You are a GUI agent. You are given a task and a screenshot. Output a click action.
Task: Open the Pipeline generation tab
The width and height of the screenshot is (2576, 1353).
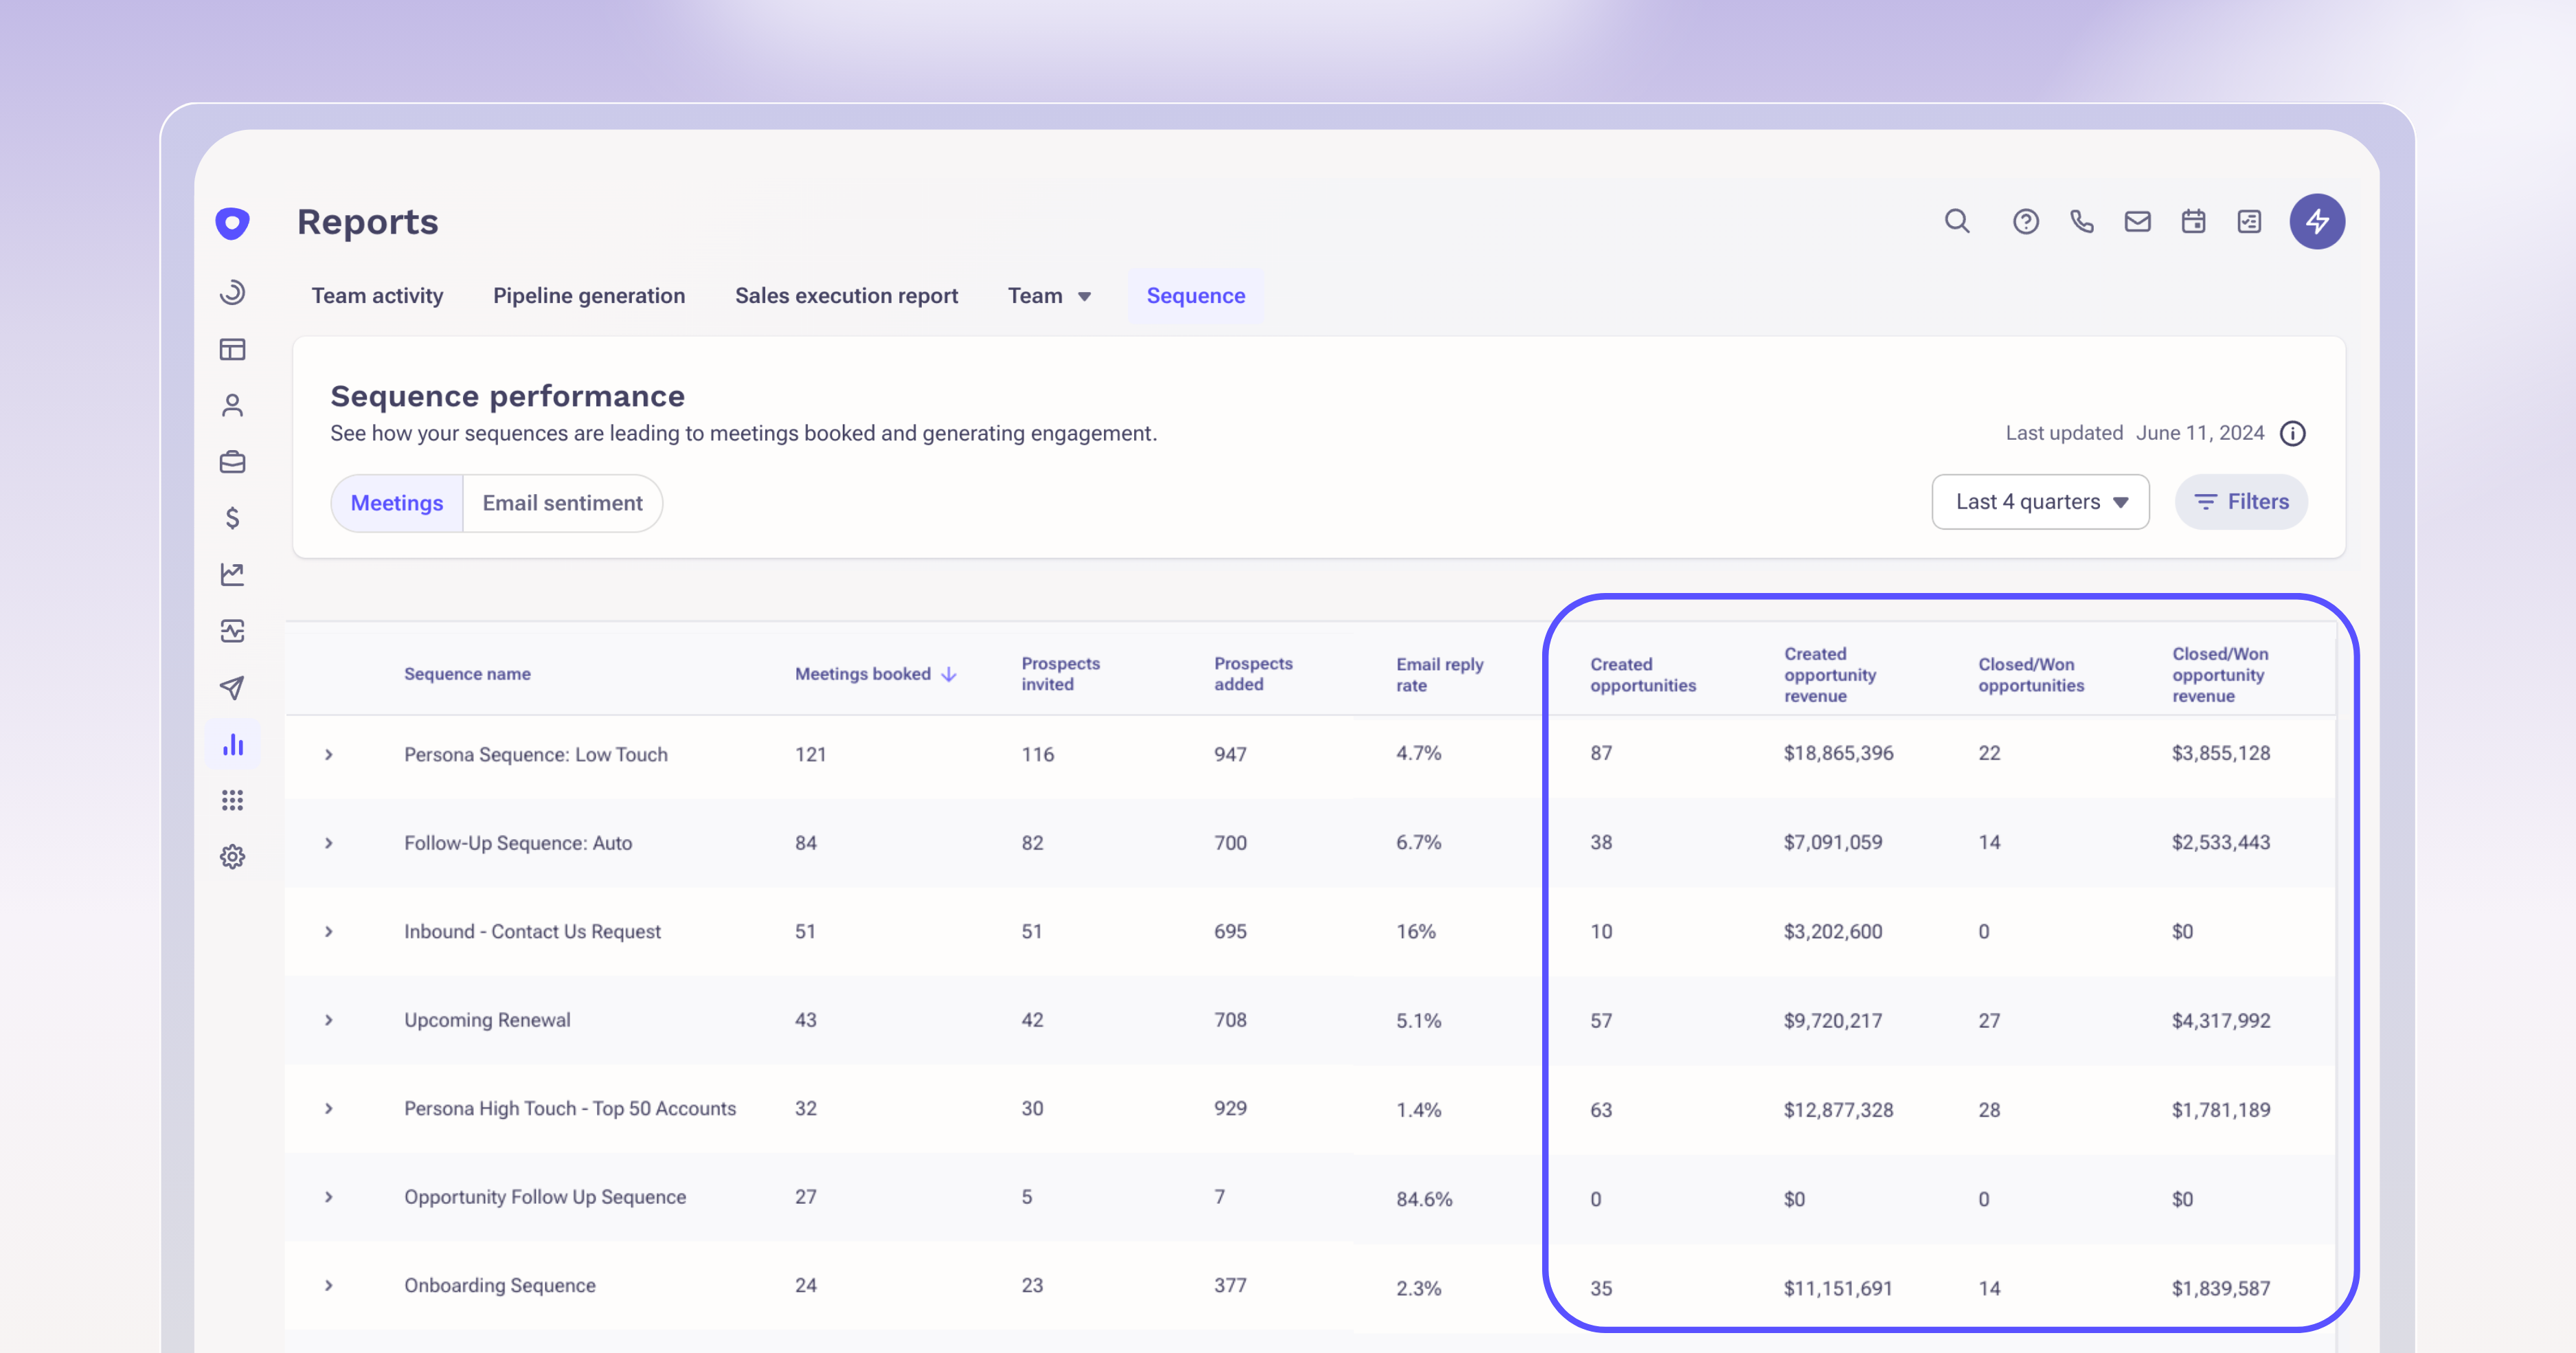589,295
